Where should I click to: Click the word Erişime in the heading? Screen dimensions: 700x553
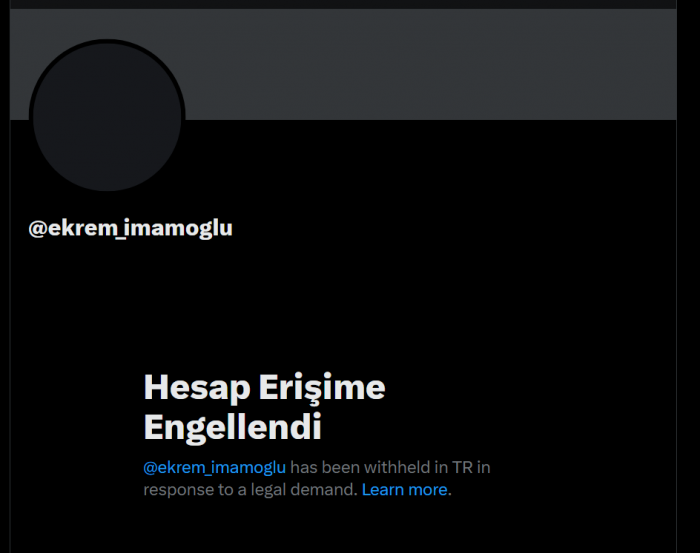pyautogui.click(x=322, y=387)
